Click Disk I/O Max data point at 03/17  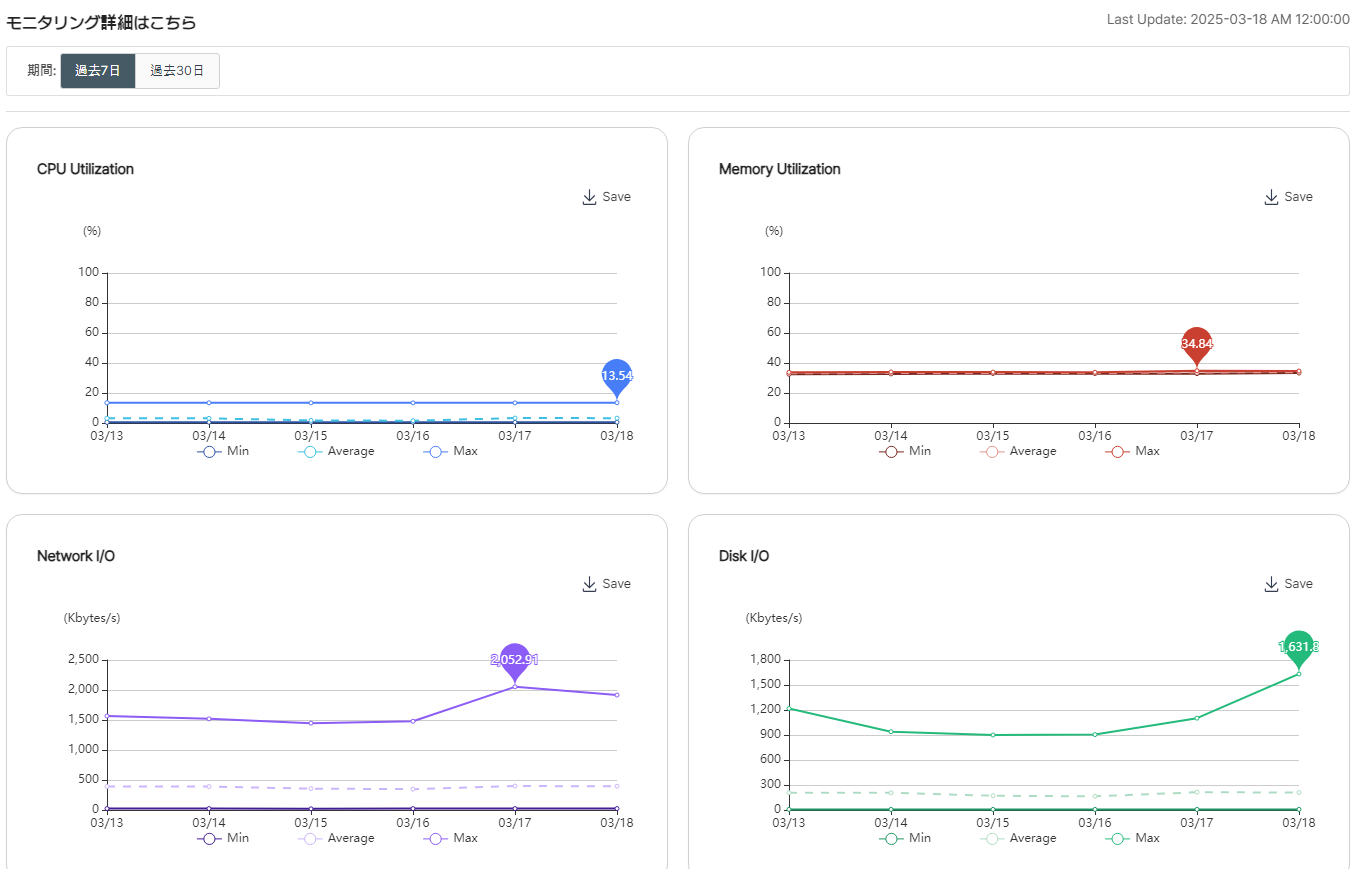click(1197, 718)
